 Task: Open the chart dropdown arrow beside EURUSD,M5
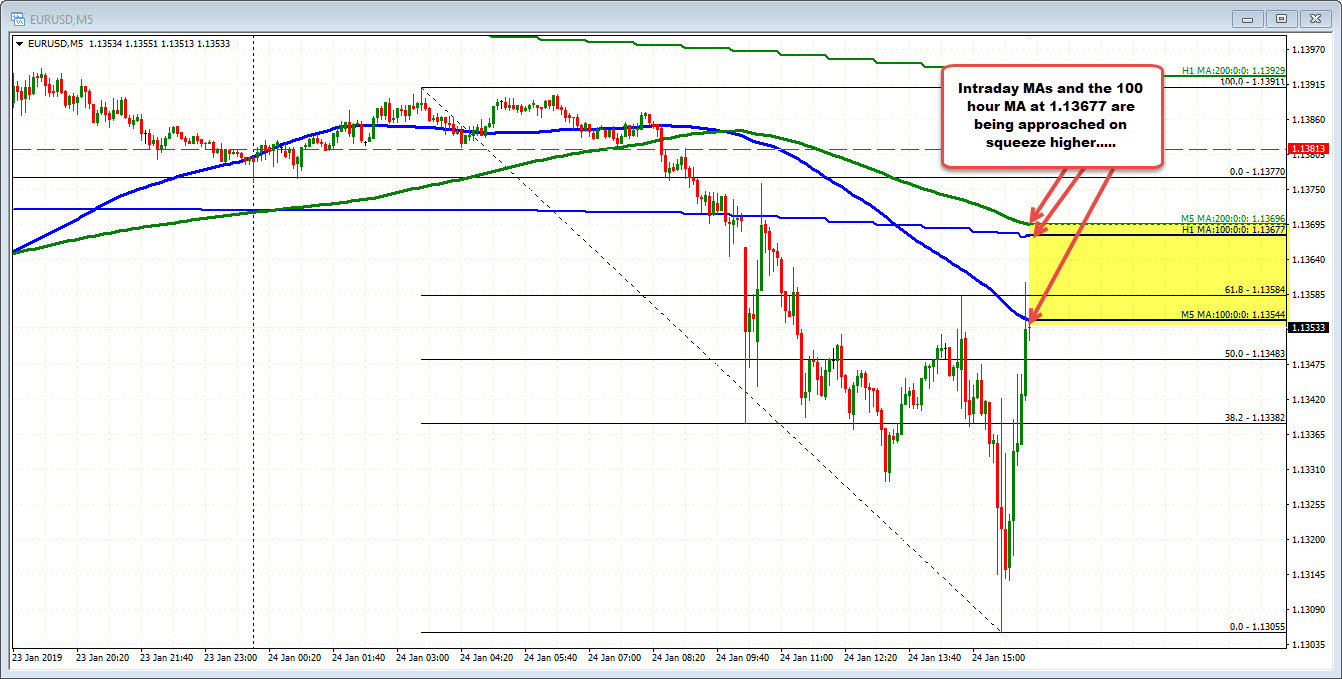coord(20,43)
